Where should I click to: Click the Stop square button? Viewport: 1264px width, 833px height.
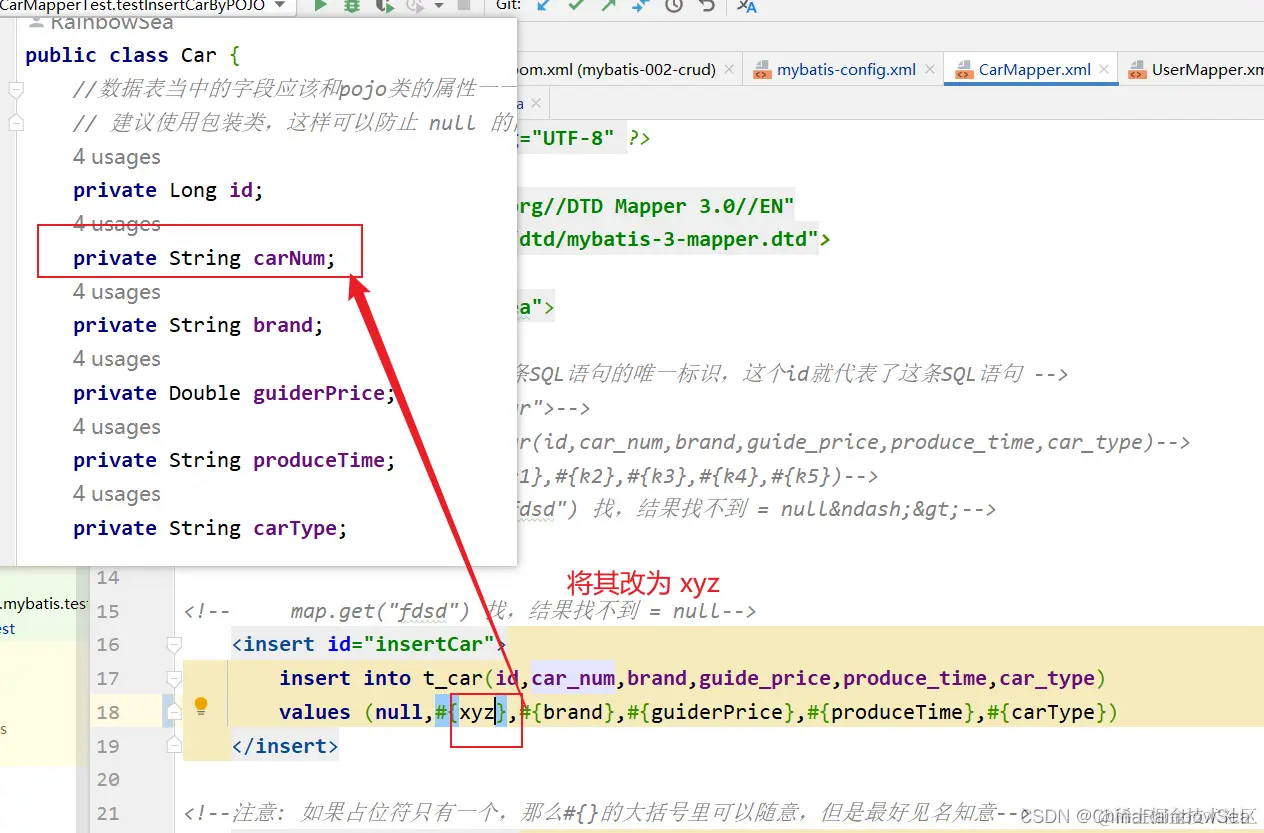tap(463, 6)
